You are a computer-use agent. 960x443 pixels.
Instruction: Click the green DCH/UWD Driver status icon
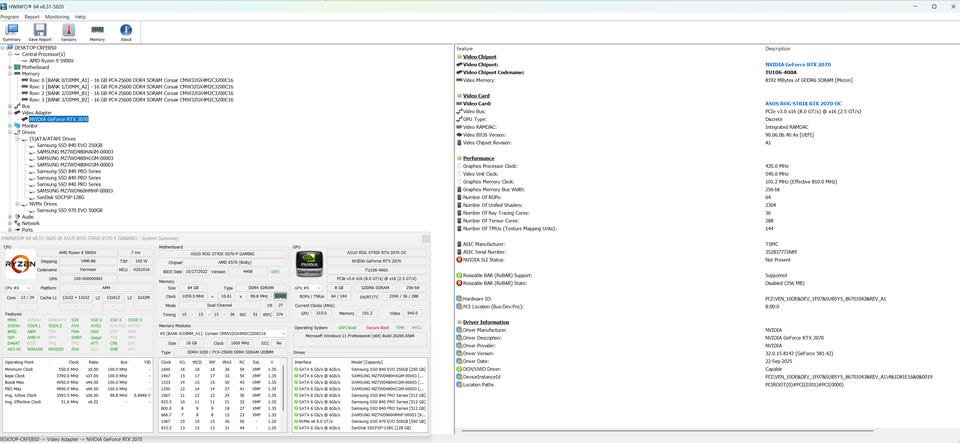459,369
